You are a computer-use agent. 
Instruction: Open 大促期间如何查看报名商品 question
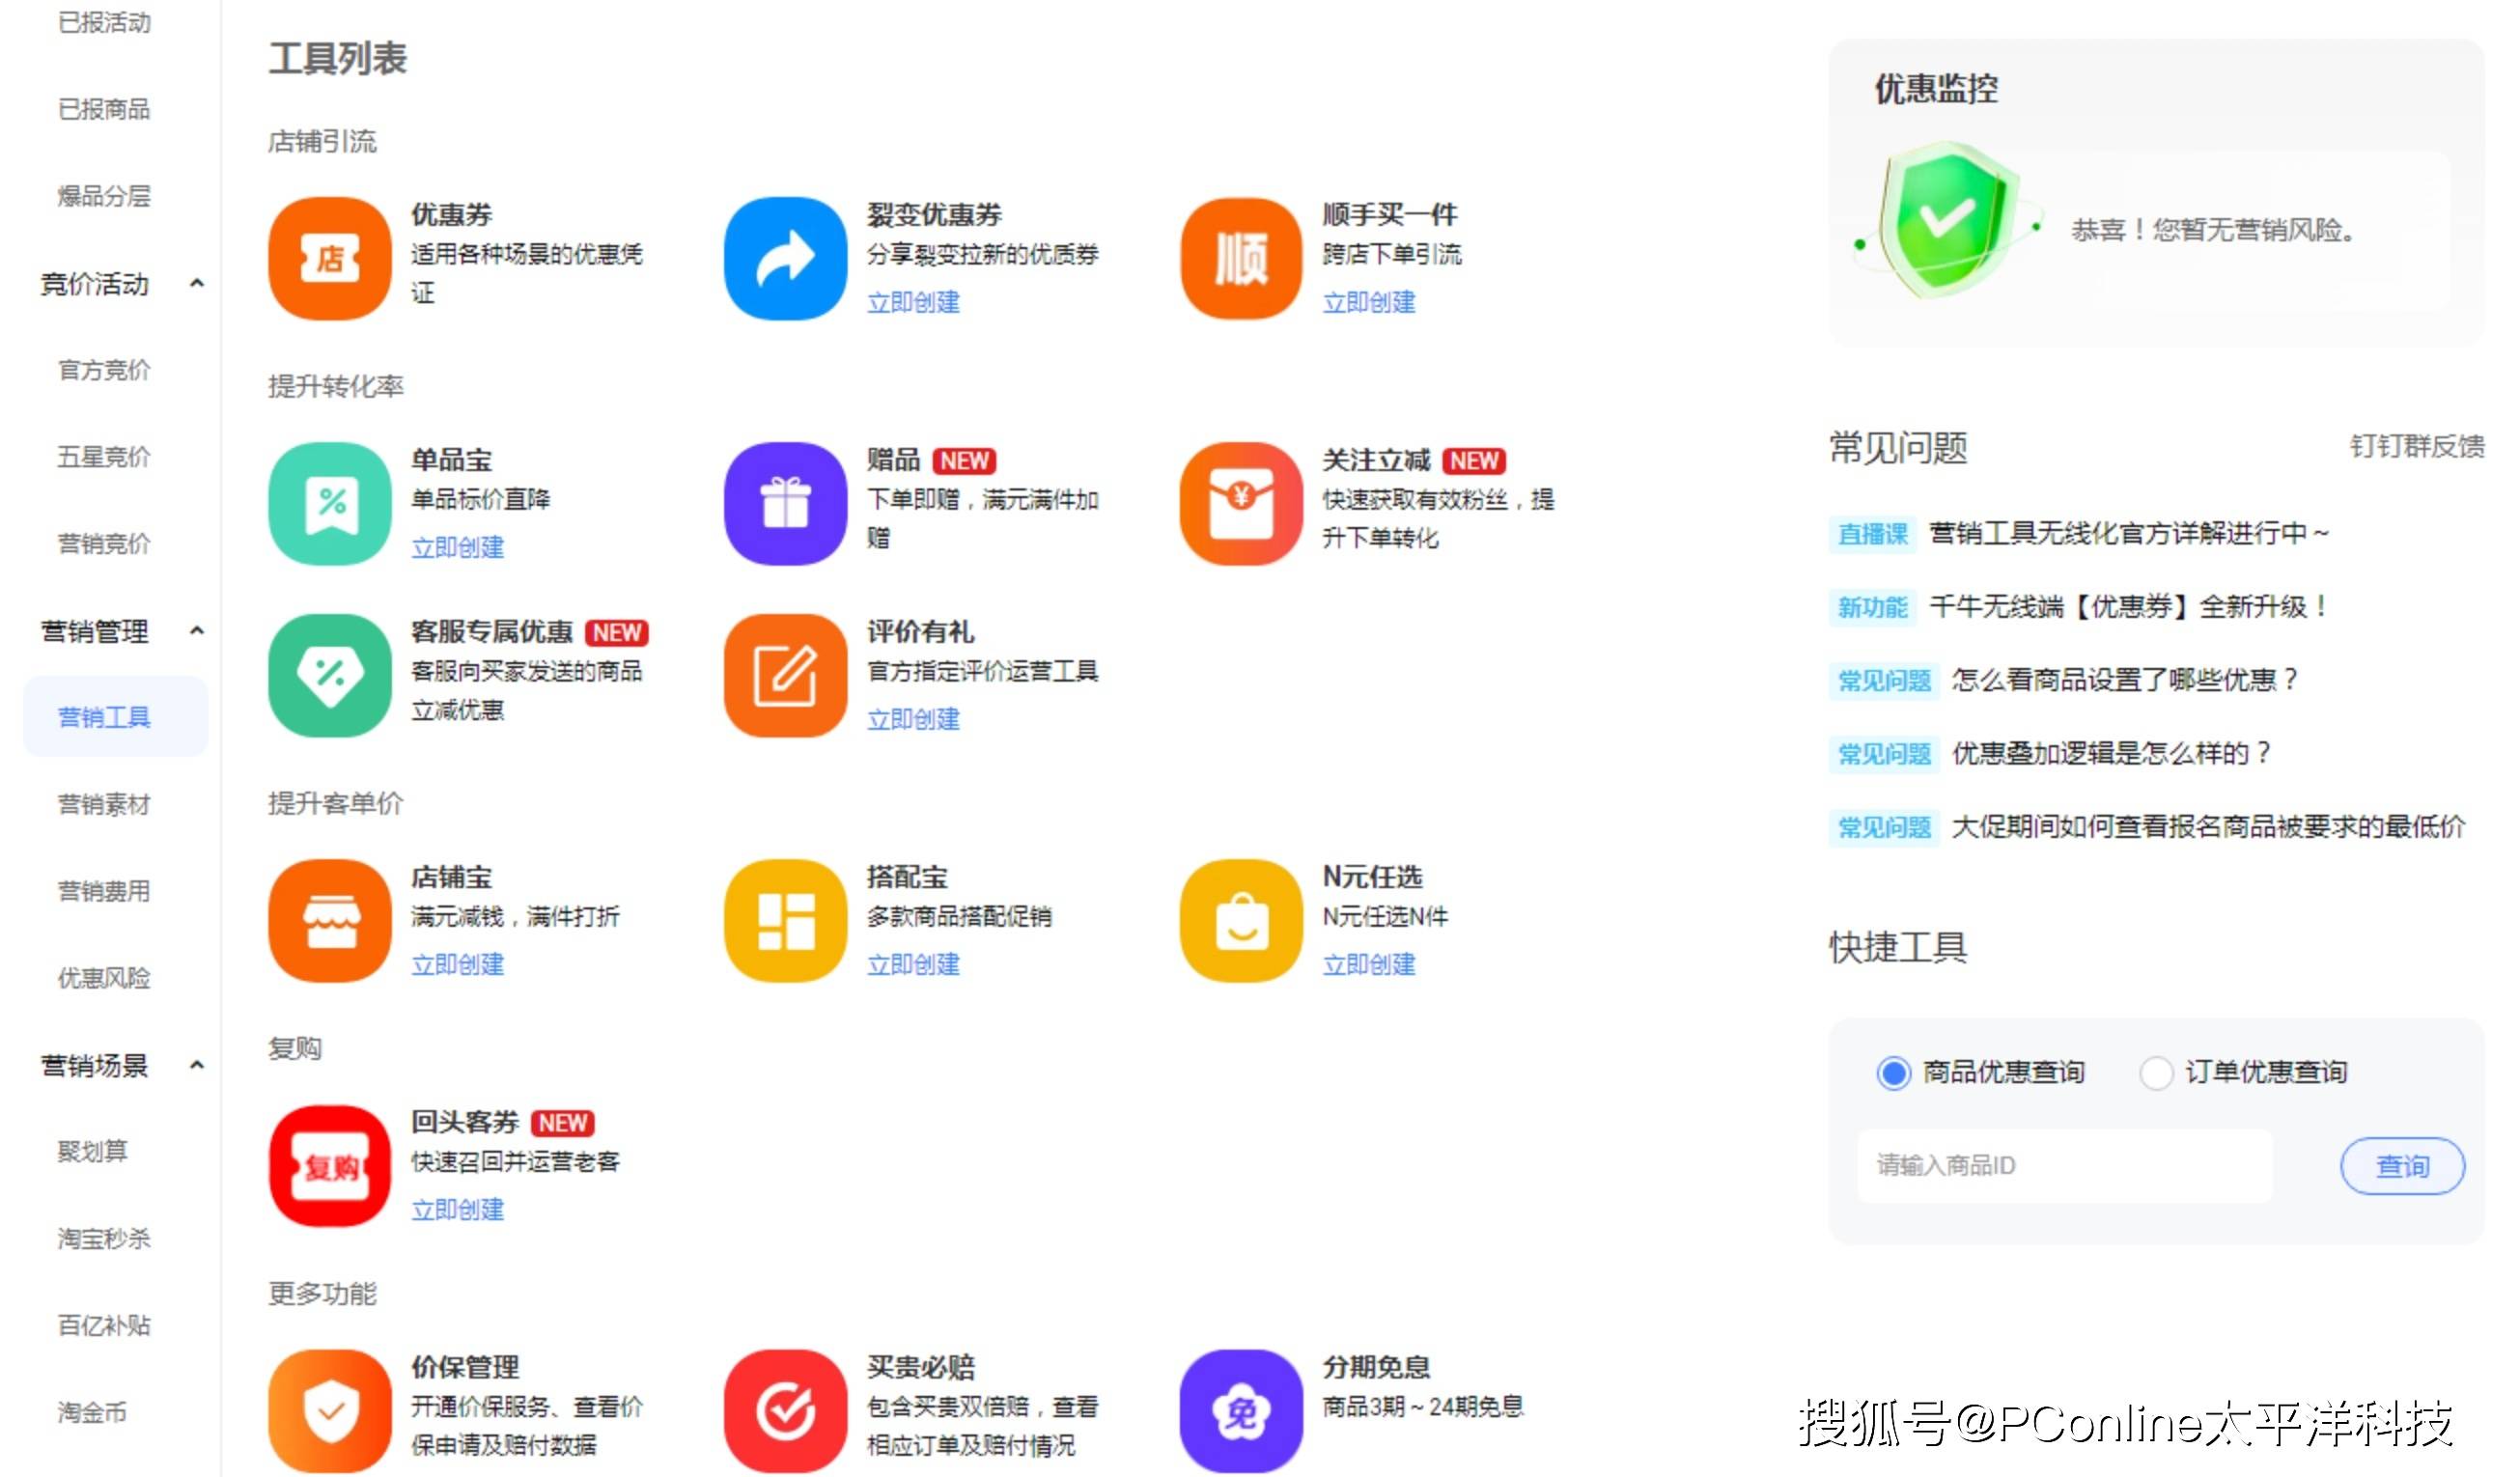(x=2208, y=827)
